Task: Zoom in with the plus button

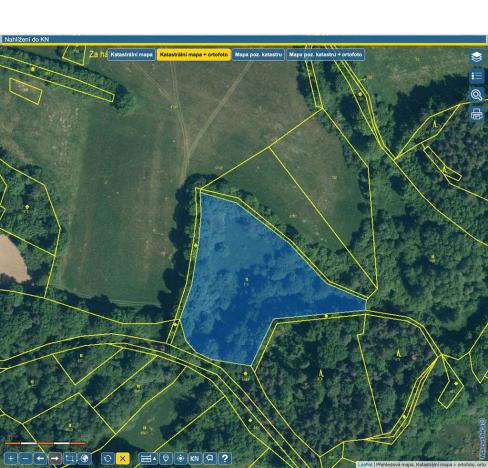Action: 11,459
